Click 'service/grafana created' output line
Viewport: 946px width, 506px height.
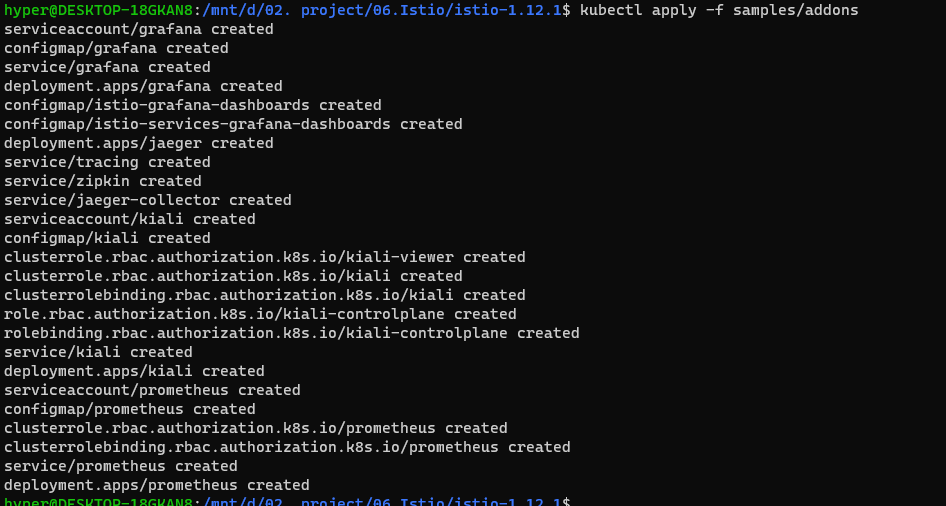click(107, 67)
